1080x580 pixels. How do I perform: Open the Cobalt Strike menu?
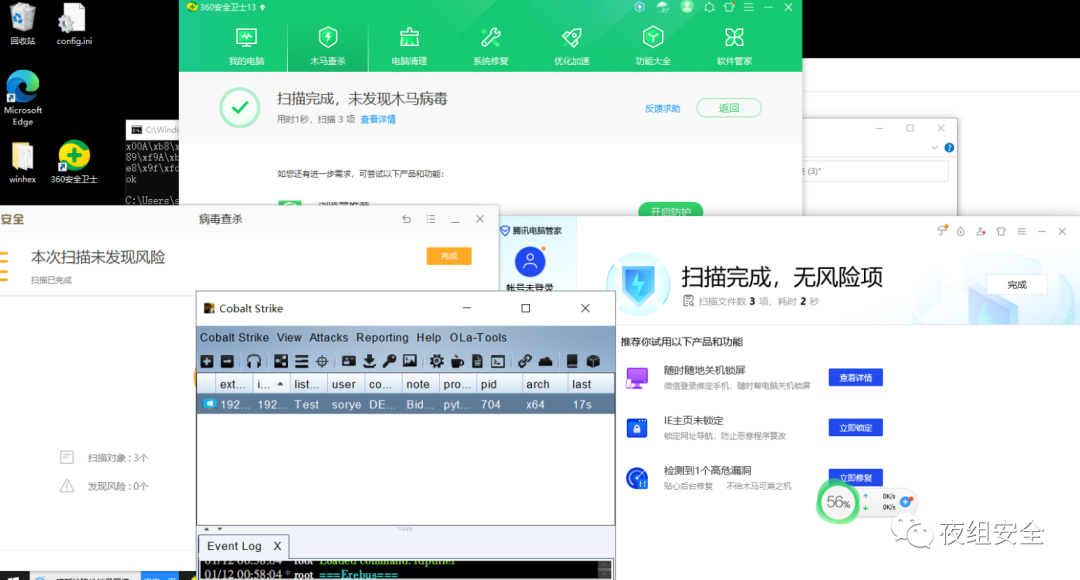coord(234,338)
